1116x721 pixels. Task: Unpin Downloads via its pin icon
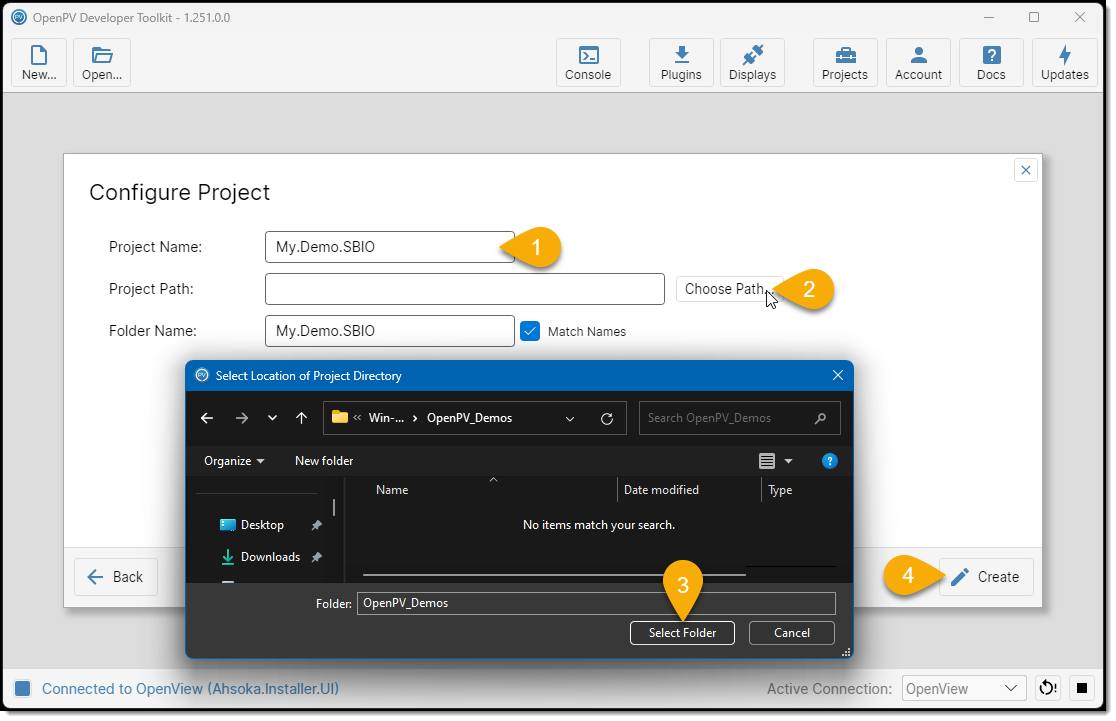pyautogui.click(x=316, y=557)
